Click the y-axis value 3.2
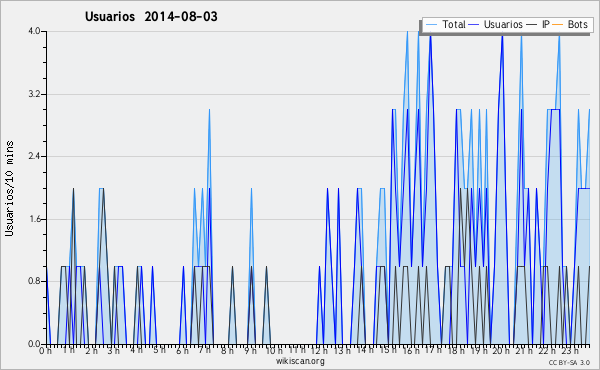This screenshot has height=370, width=600. click(34, 94)
